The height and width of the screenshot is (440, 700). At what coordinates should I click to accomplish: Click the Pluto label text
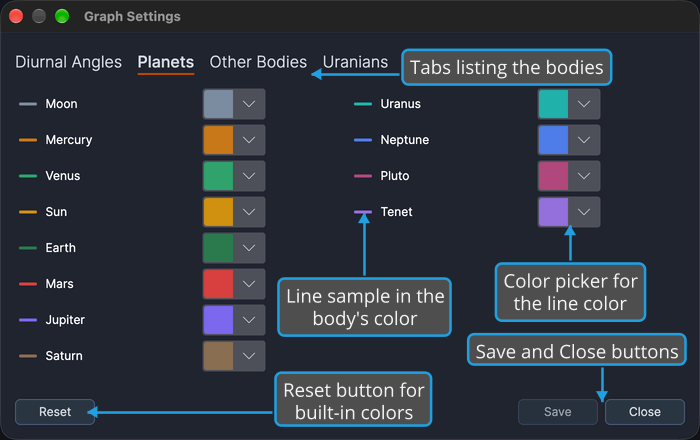tap(395, 176)
